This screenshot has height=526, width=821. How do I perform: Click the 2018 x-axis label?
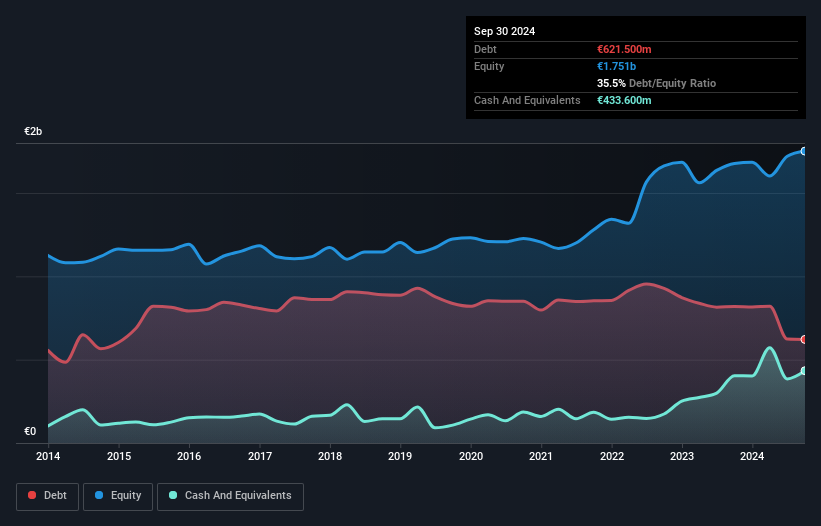[x=330, y=456]
